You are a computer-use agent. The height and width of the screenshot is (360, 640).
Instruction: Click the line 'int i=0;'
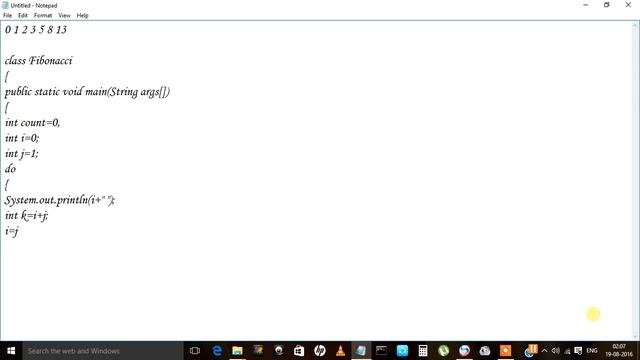22,138
